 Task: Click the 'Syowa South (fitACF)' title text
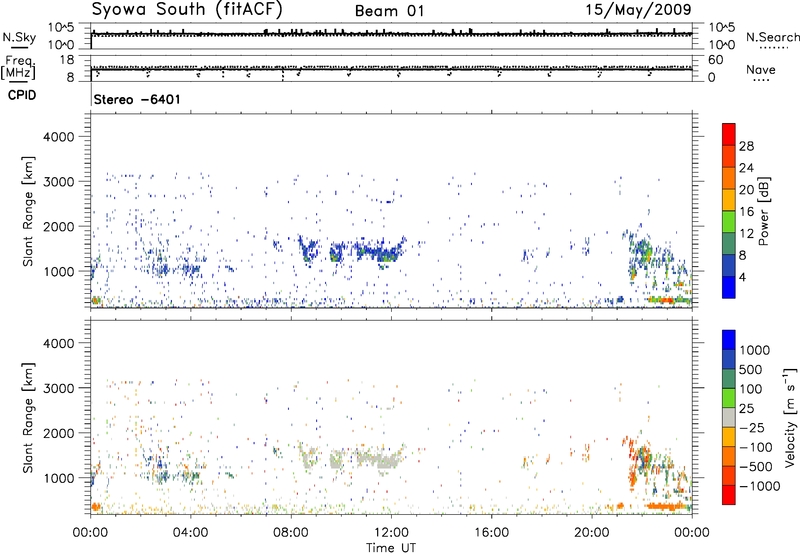(x=187, y=10)
